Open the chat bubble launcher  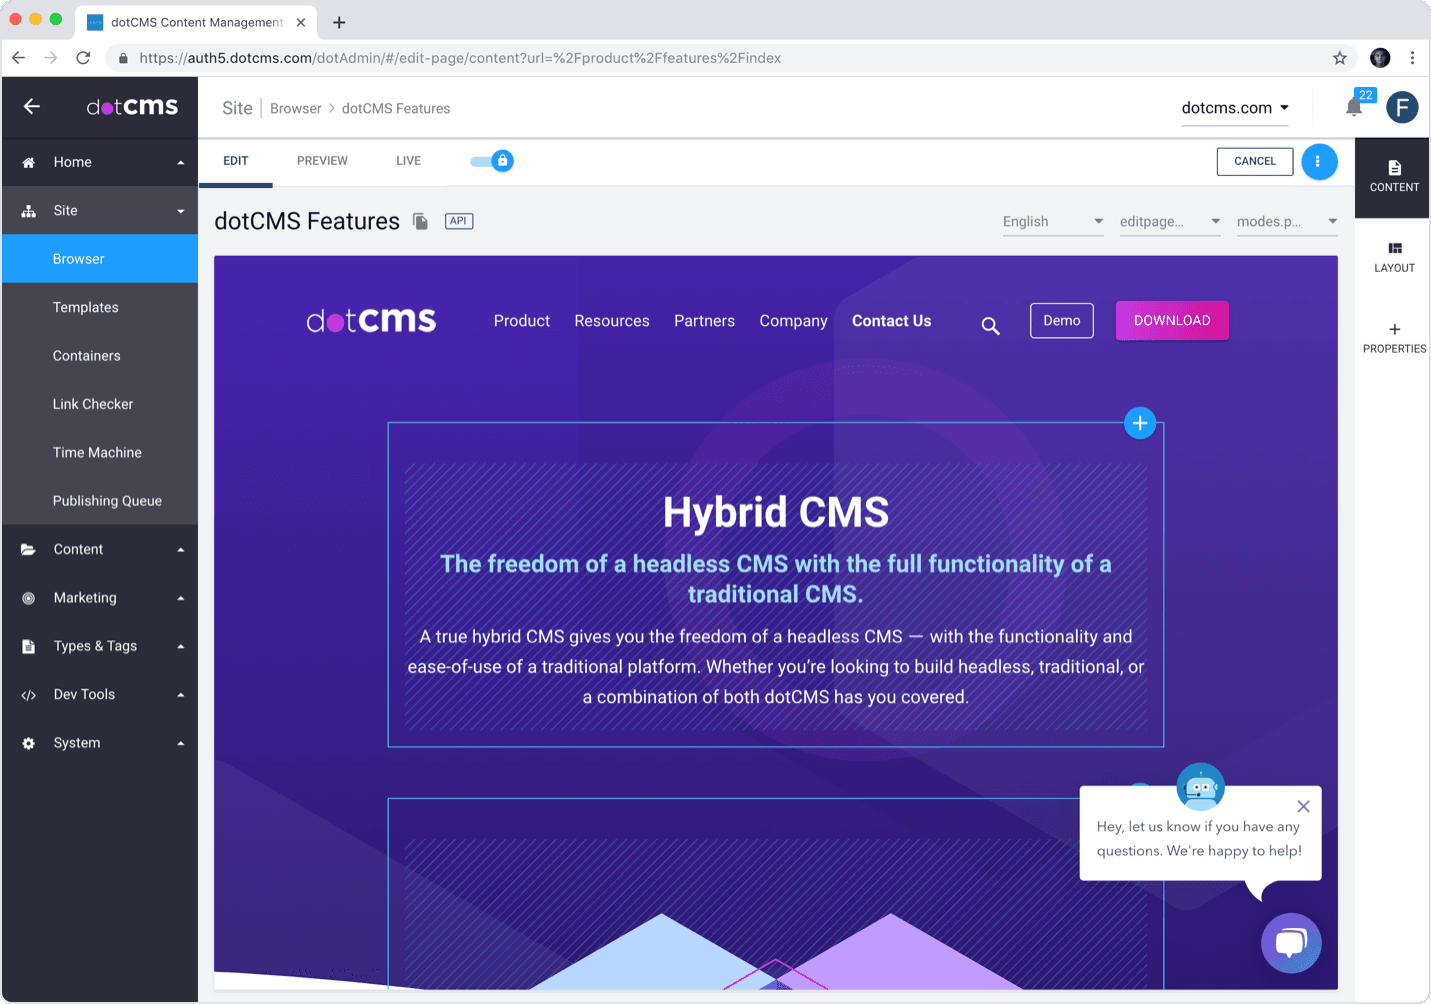click(1291, 942)
